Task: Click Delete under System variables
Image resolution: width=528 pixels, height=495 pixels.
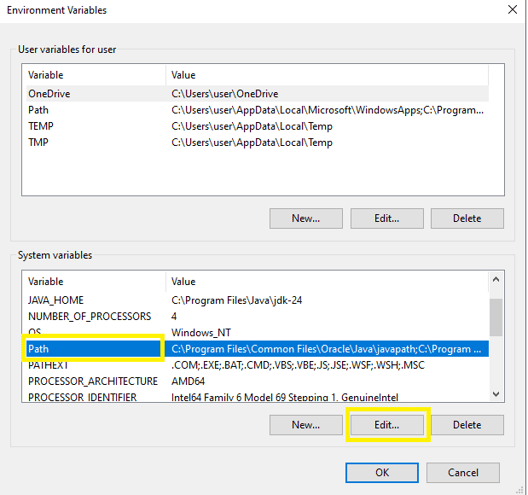Action: point(467,425)
